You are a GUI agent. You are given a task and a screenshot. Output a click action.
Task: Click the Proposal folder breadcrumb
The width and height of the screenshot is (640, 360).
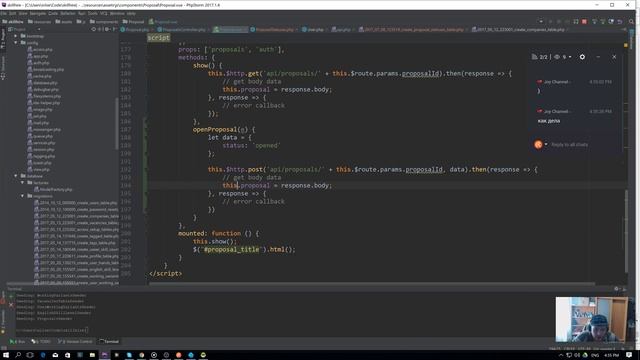point(133,22)
